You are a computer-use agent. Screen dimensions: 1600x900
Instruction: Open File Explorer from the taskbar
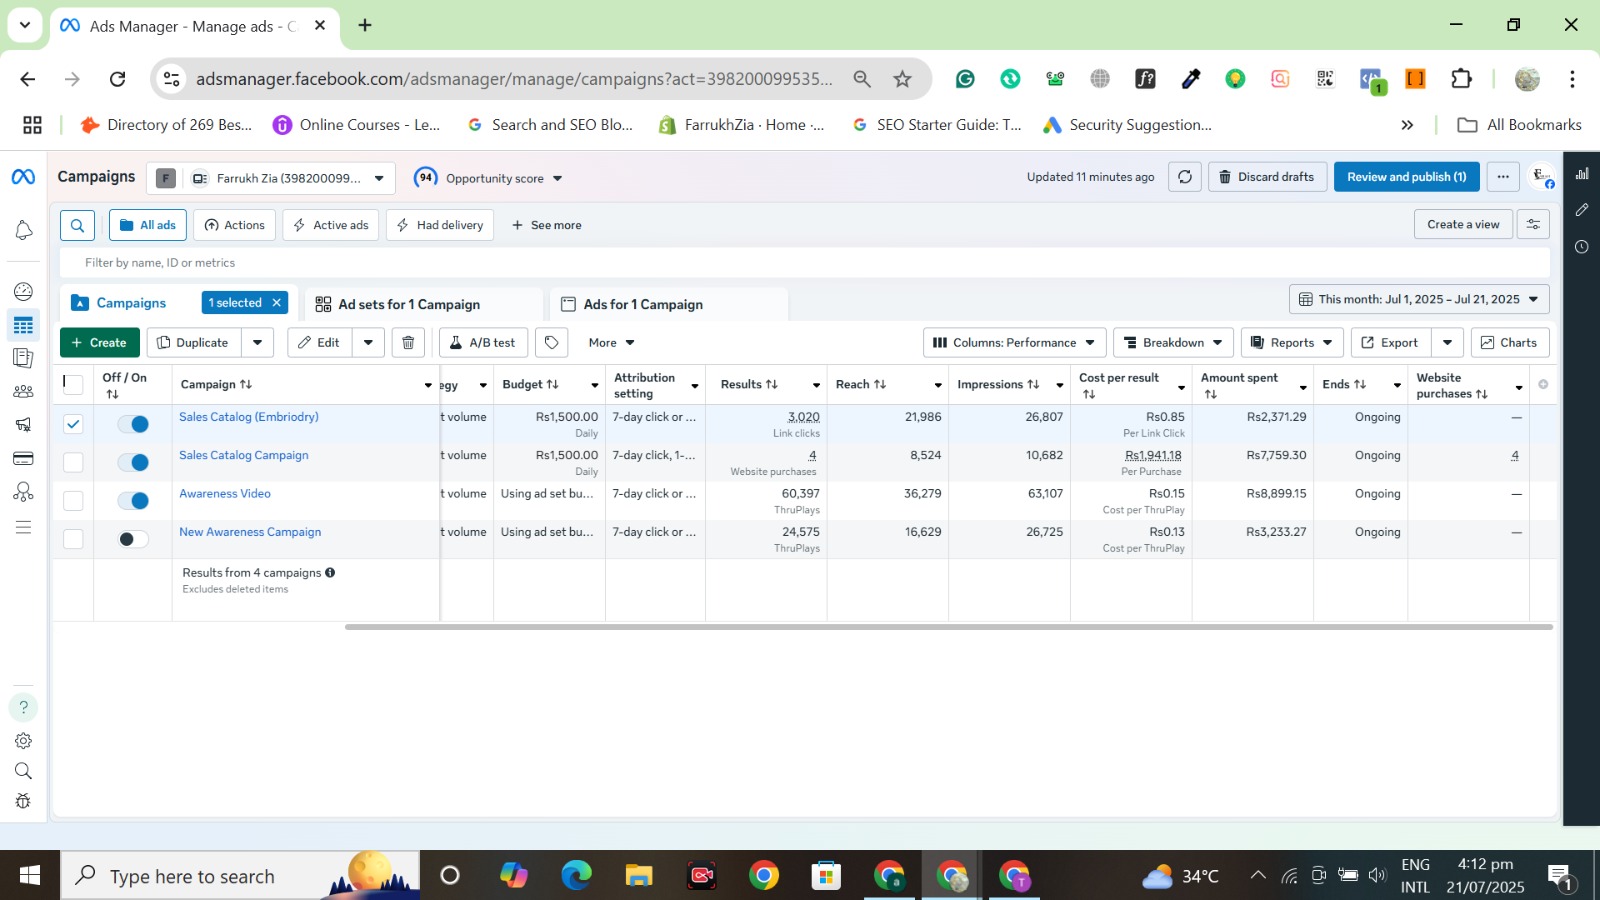coord(639,876)
